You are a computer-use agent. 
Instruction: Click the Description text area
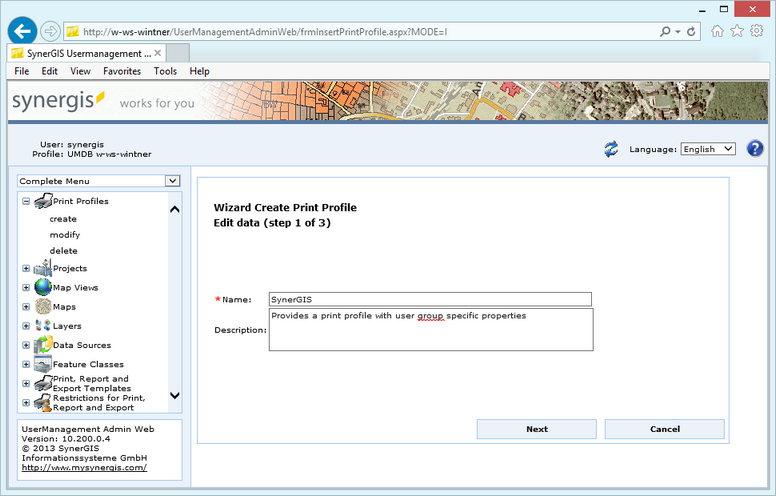pos(431,330)
